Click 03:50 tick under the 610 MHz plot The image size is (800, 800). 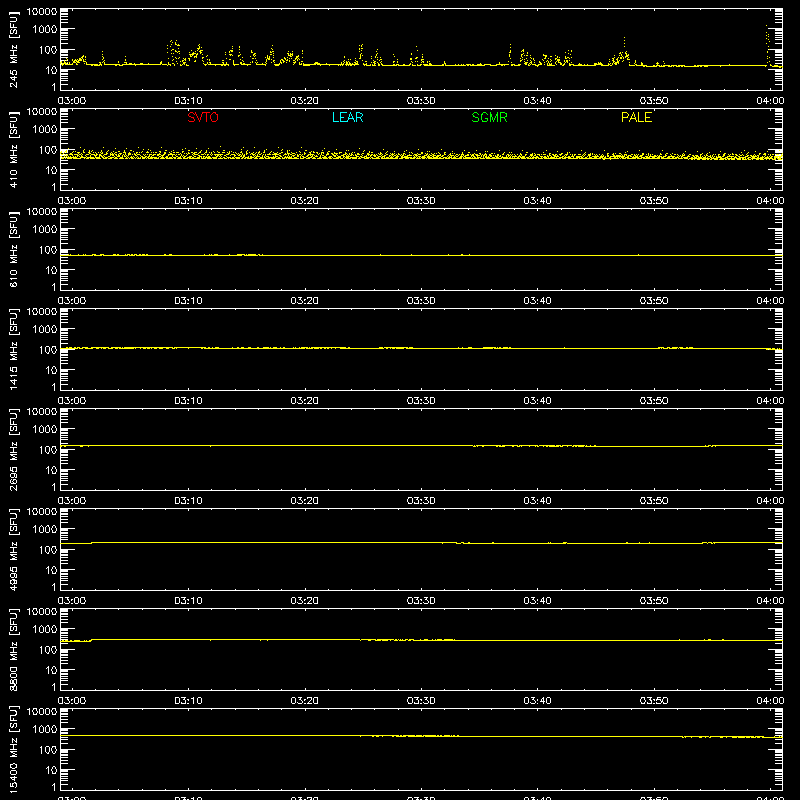tap(654, 301)
